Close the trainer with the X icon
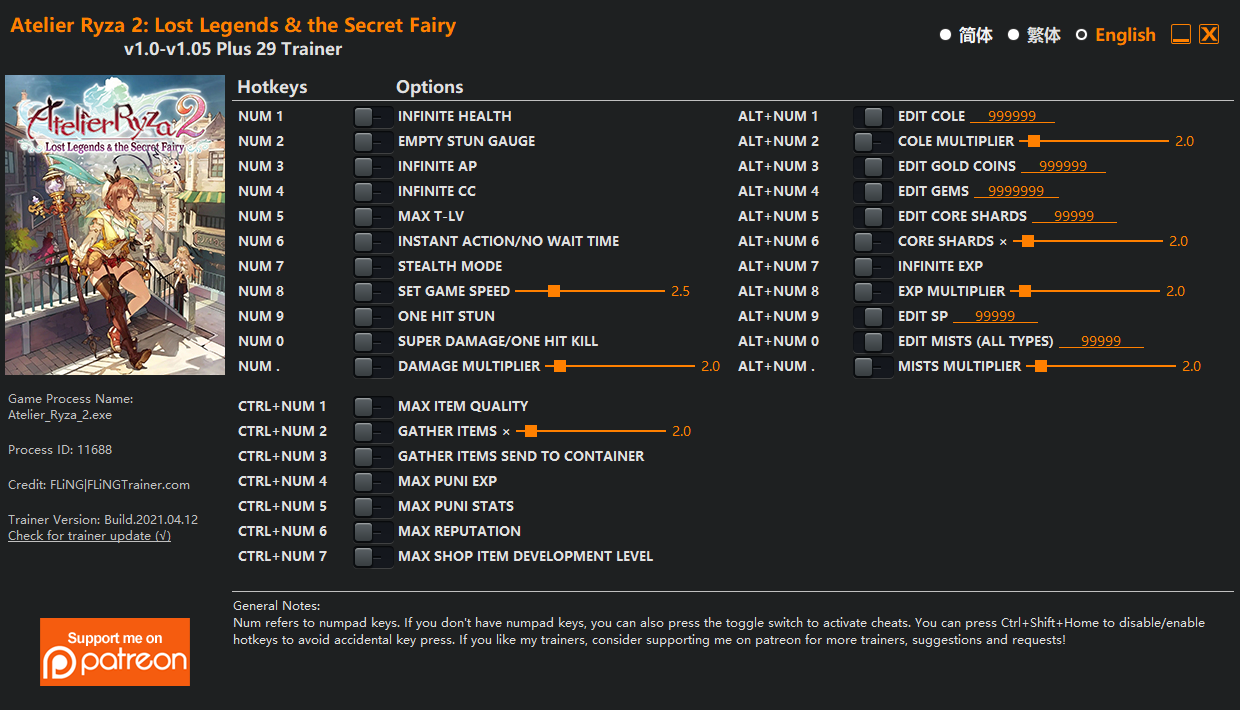 coord(1209,35)
